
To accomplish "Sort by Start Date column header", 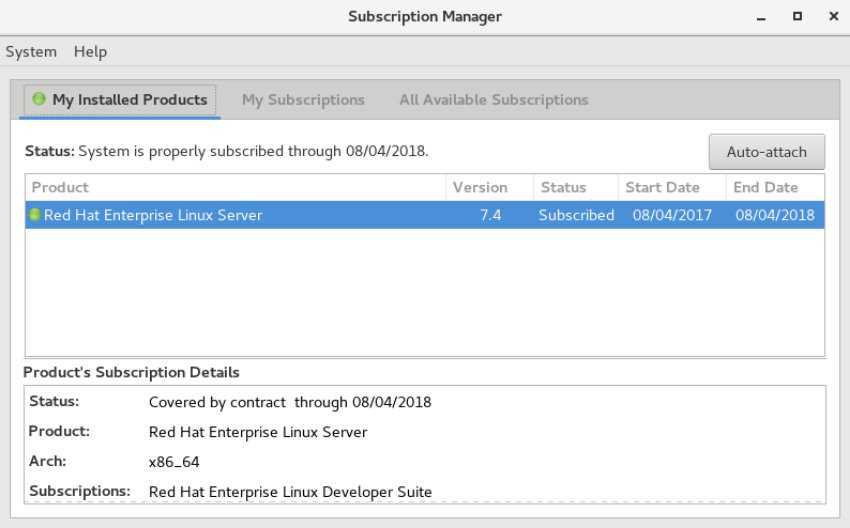I will click(672, 188).
